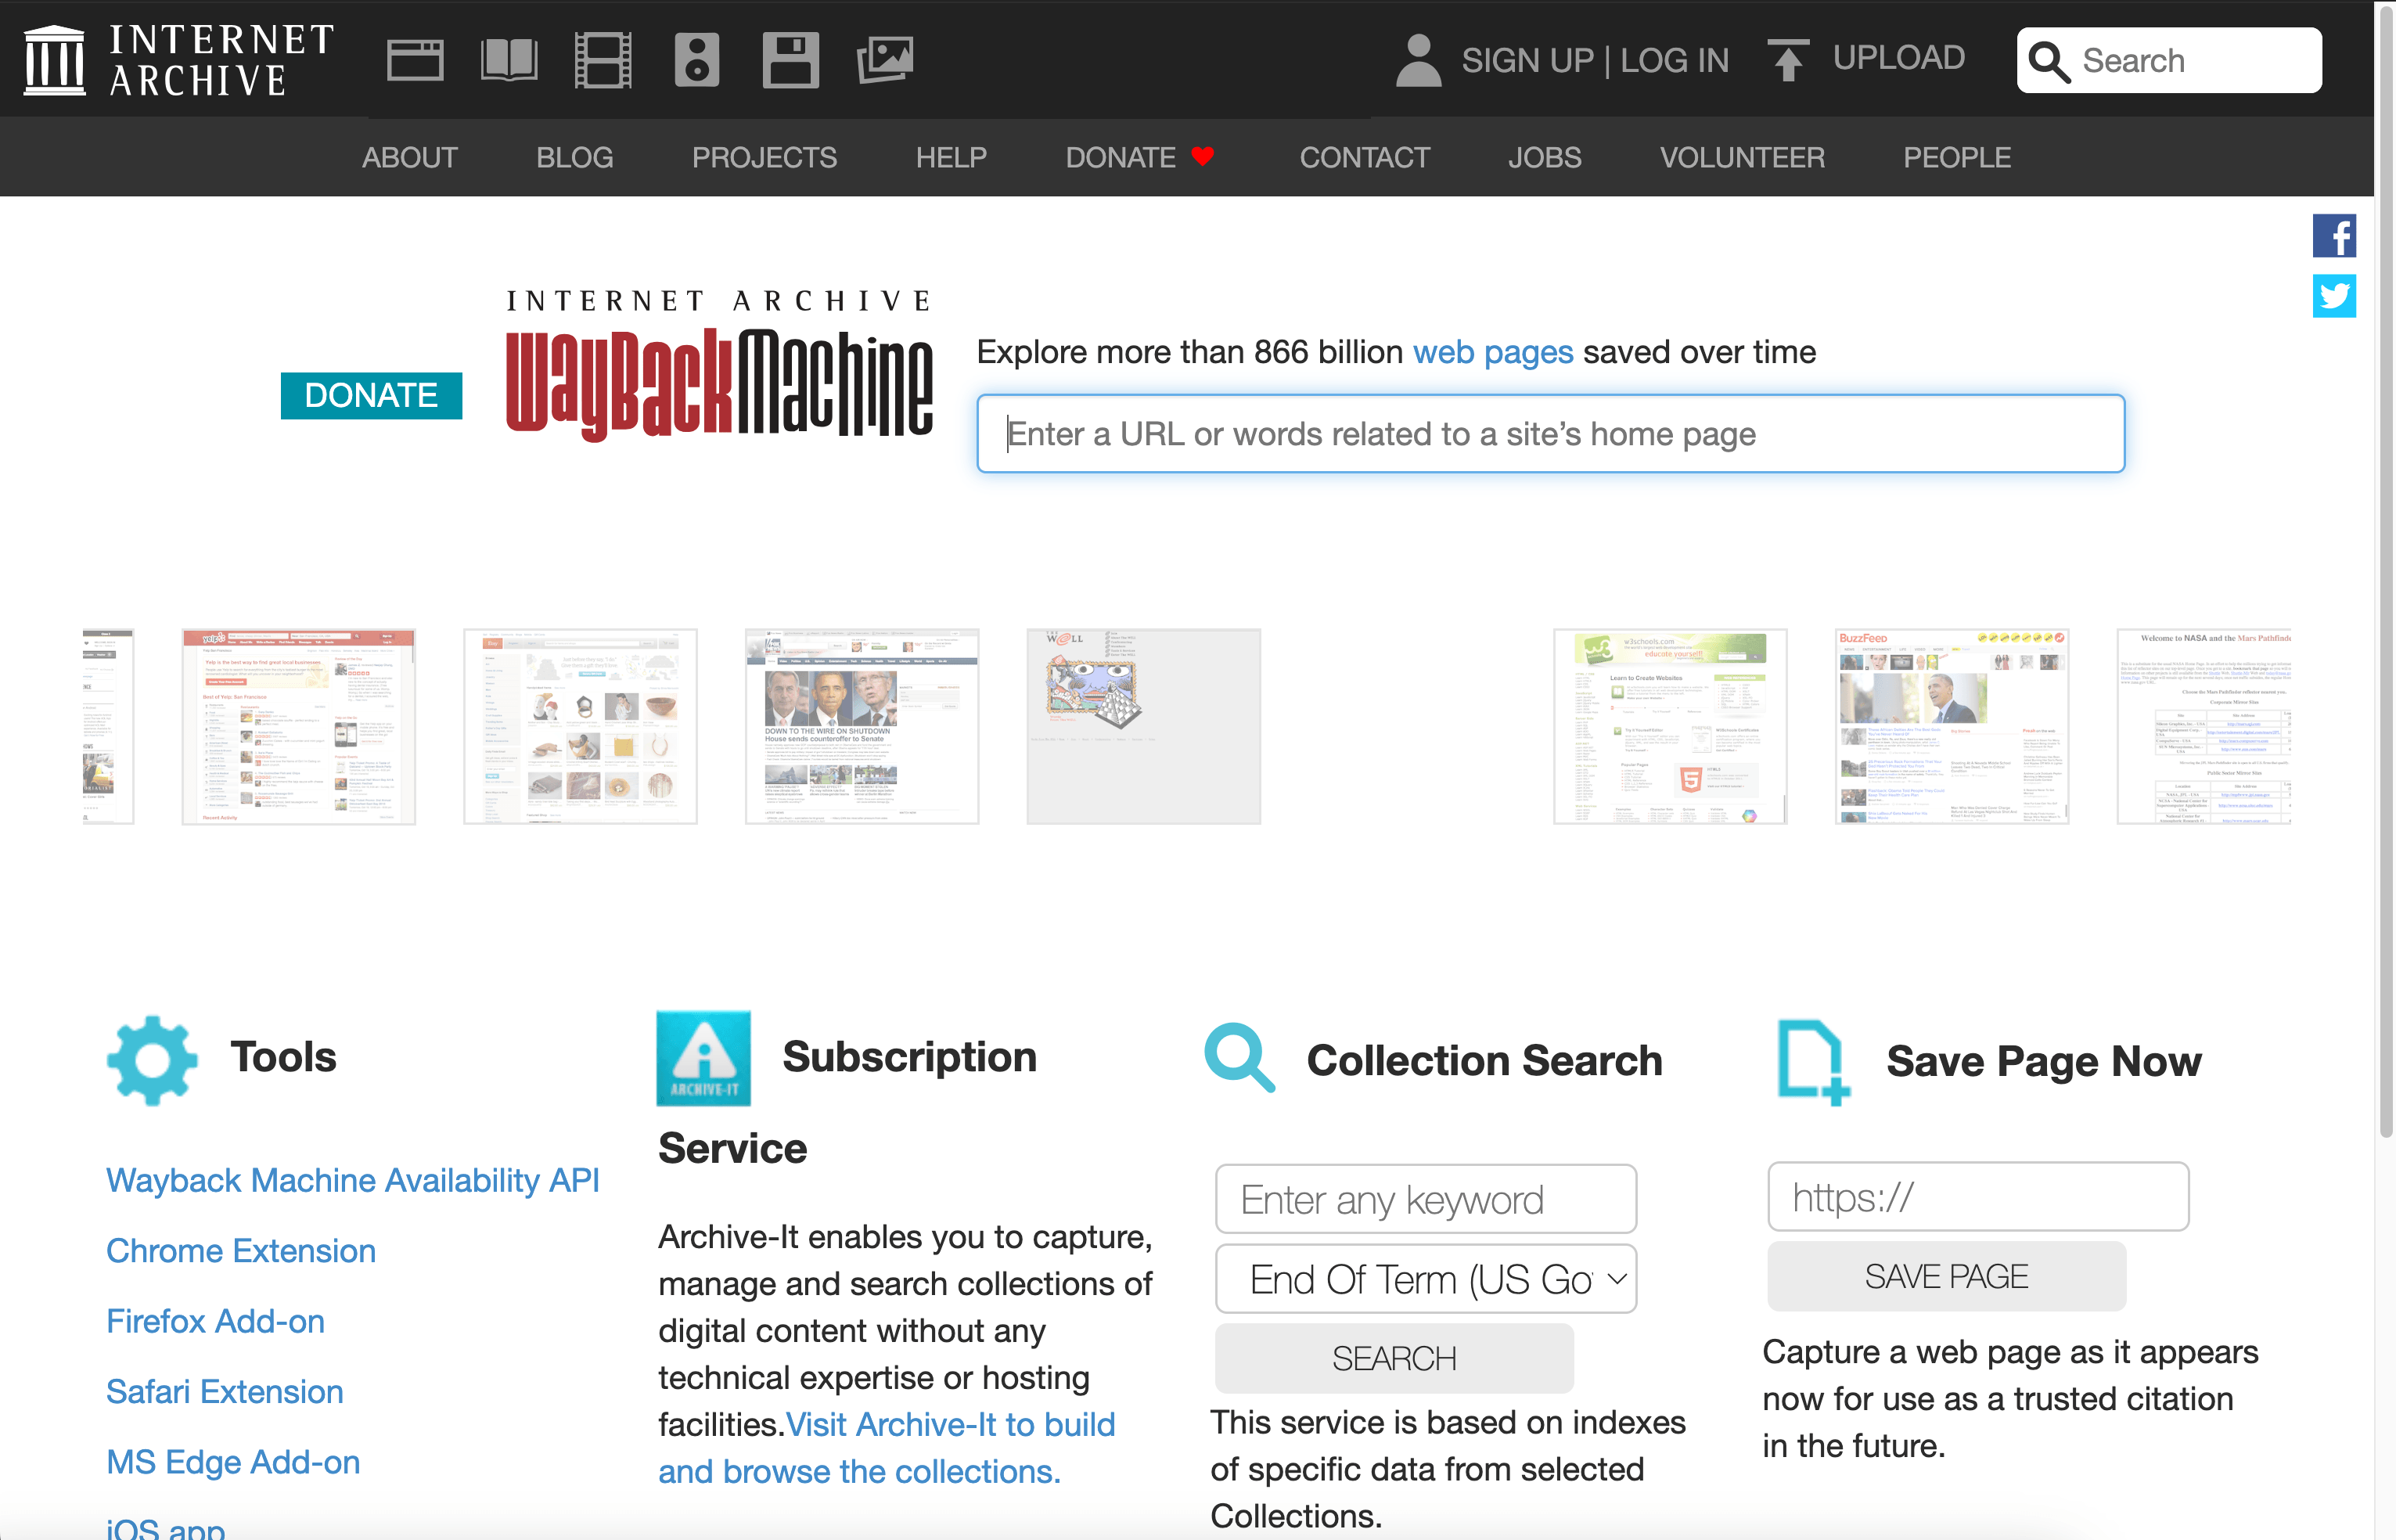
Task: Click the Wayback URL search field
Action: click(x=1550, y=434)
